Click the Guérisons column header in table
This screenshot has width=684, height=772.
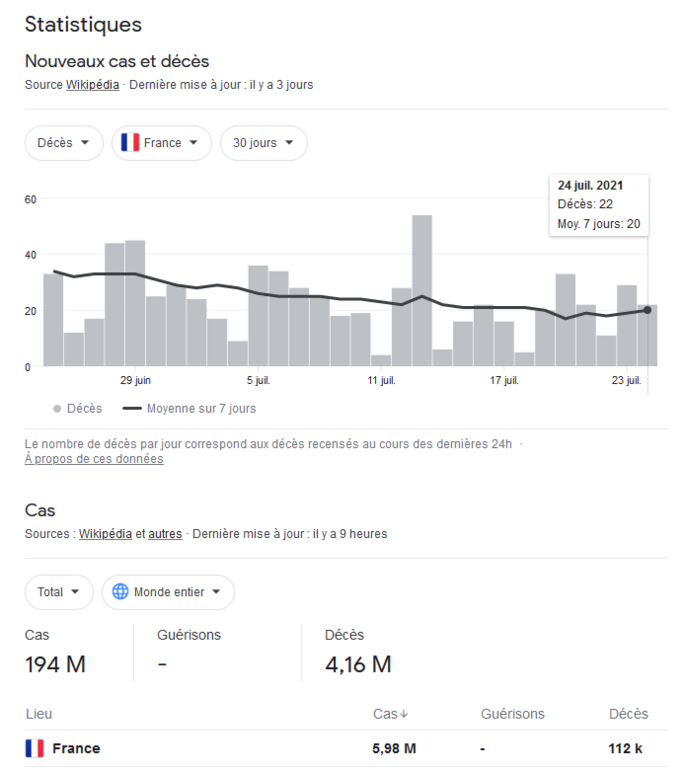pos(512,714)
